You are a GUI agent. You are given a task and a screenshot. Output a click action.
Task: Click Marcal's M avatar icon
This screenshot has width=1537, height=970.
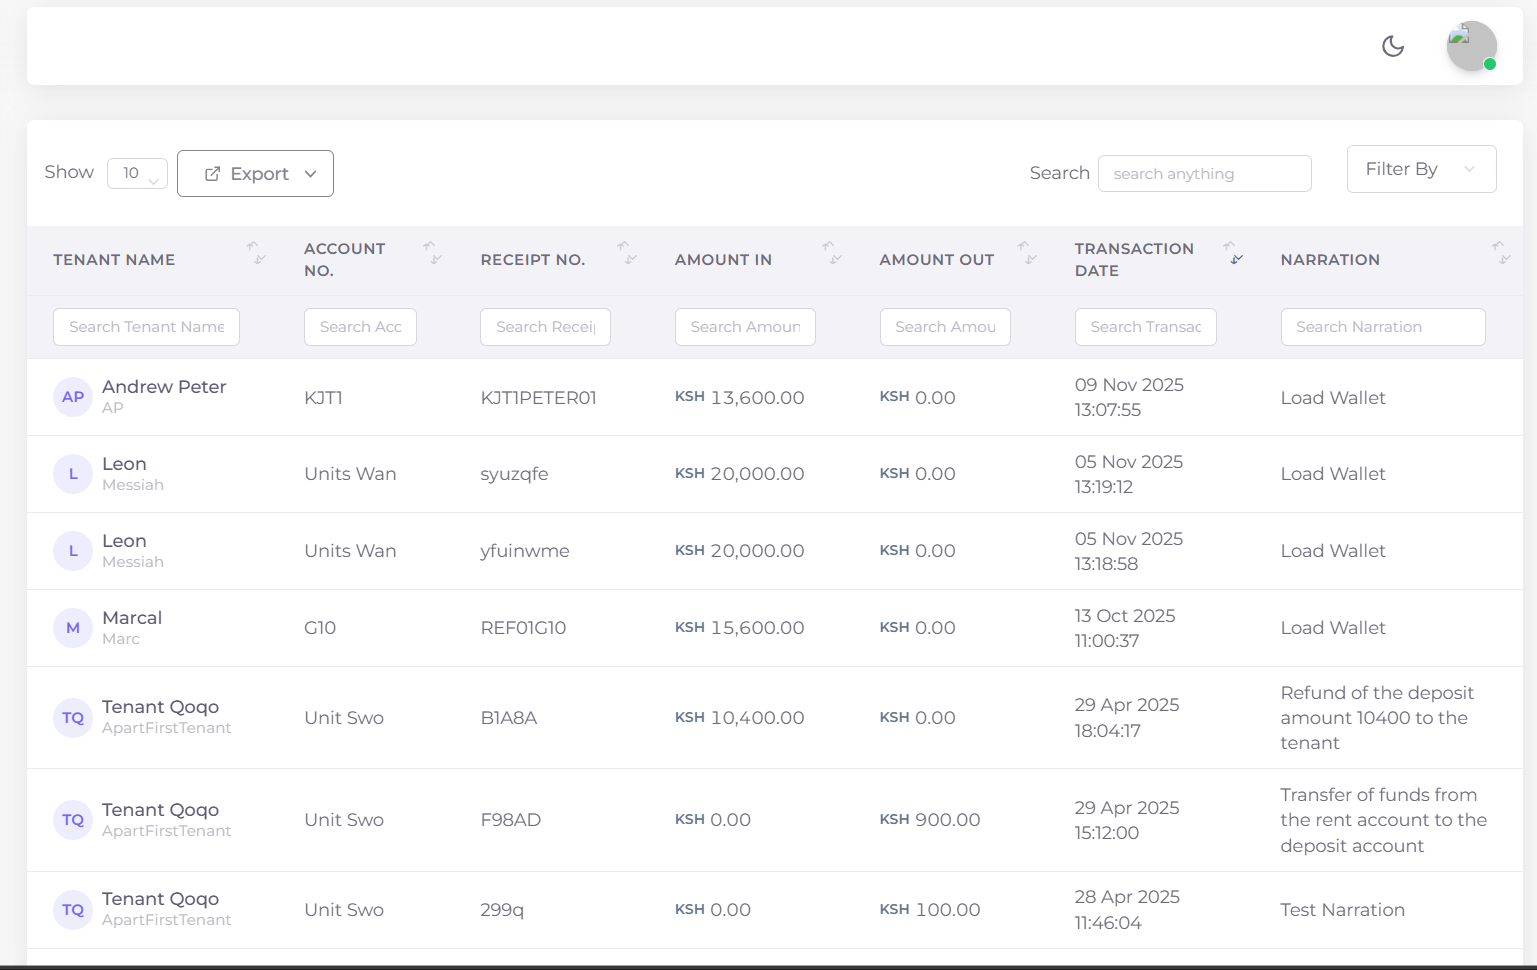click(72, 627)
